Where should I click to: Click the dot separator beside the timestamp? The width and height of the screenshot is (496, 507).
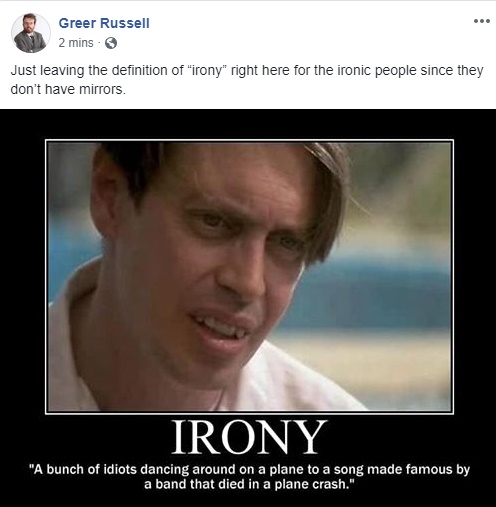click(99, 43)
